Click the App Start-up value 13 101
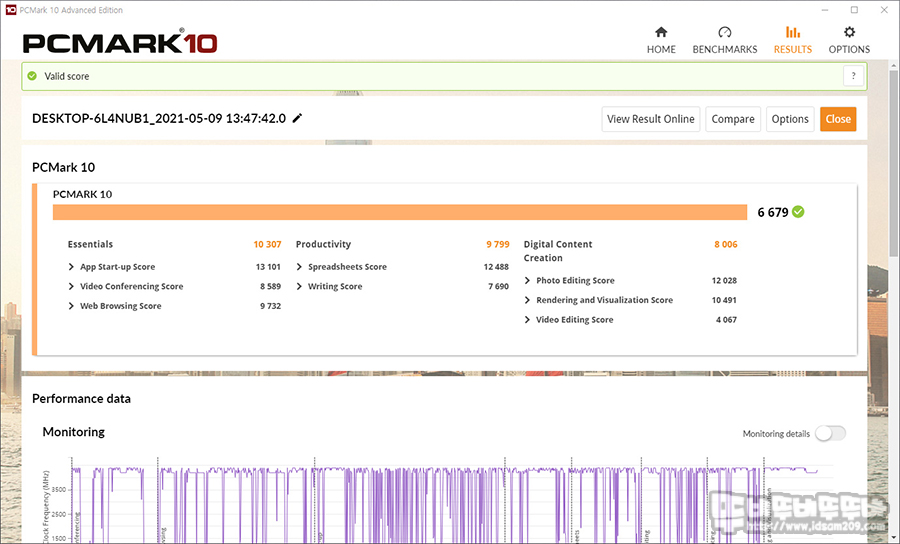This screenshot has width=900, height=544. coord(268,267)
